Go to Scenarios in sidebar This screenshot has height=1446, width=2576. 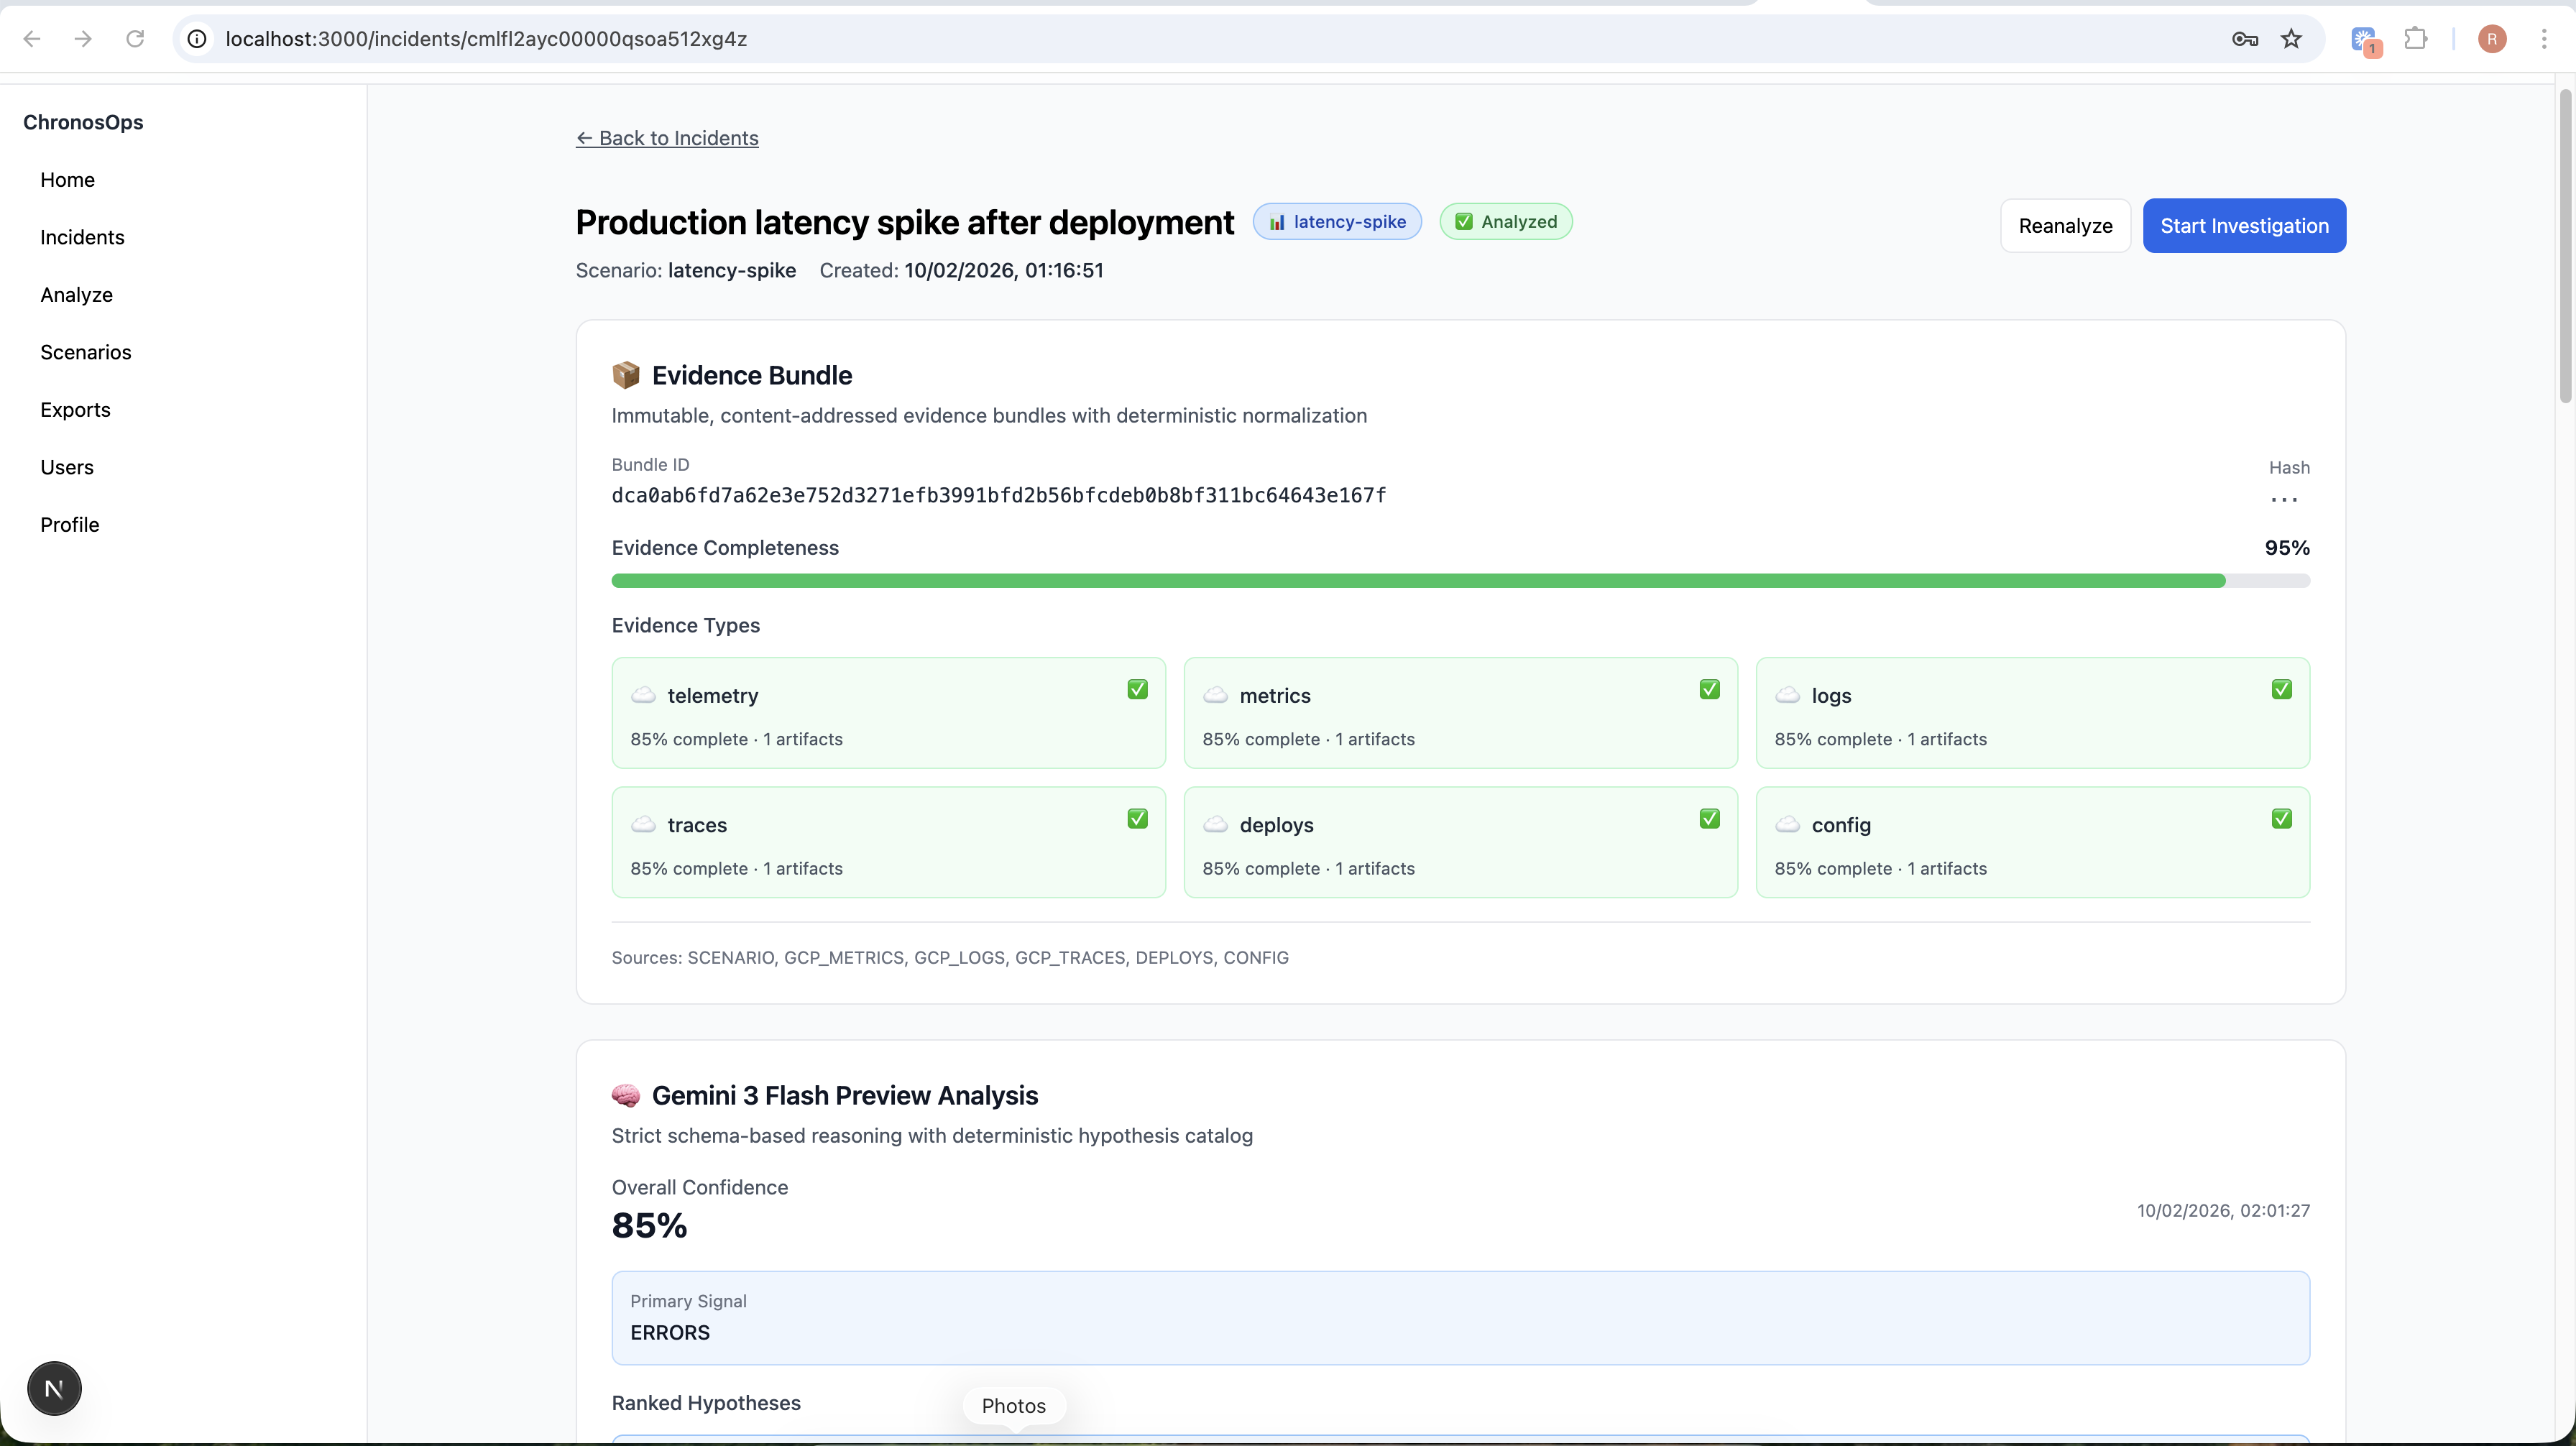(x=85, y=352)
